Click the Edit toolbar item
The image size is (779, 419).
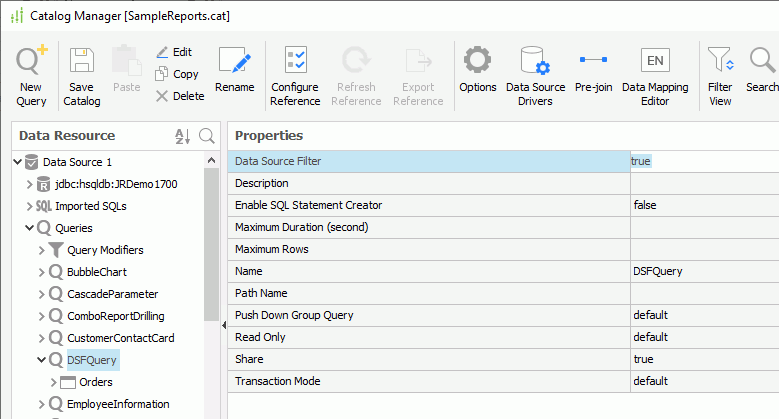tap(174, 52)
